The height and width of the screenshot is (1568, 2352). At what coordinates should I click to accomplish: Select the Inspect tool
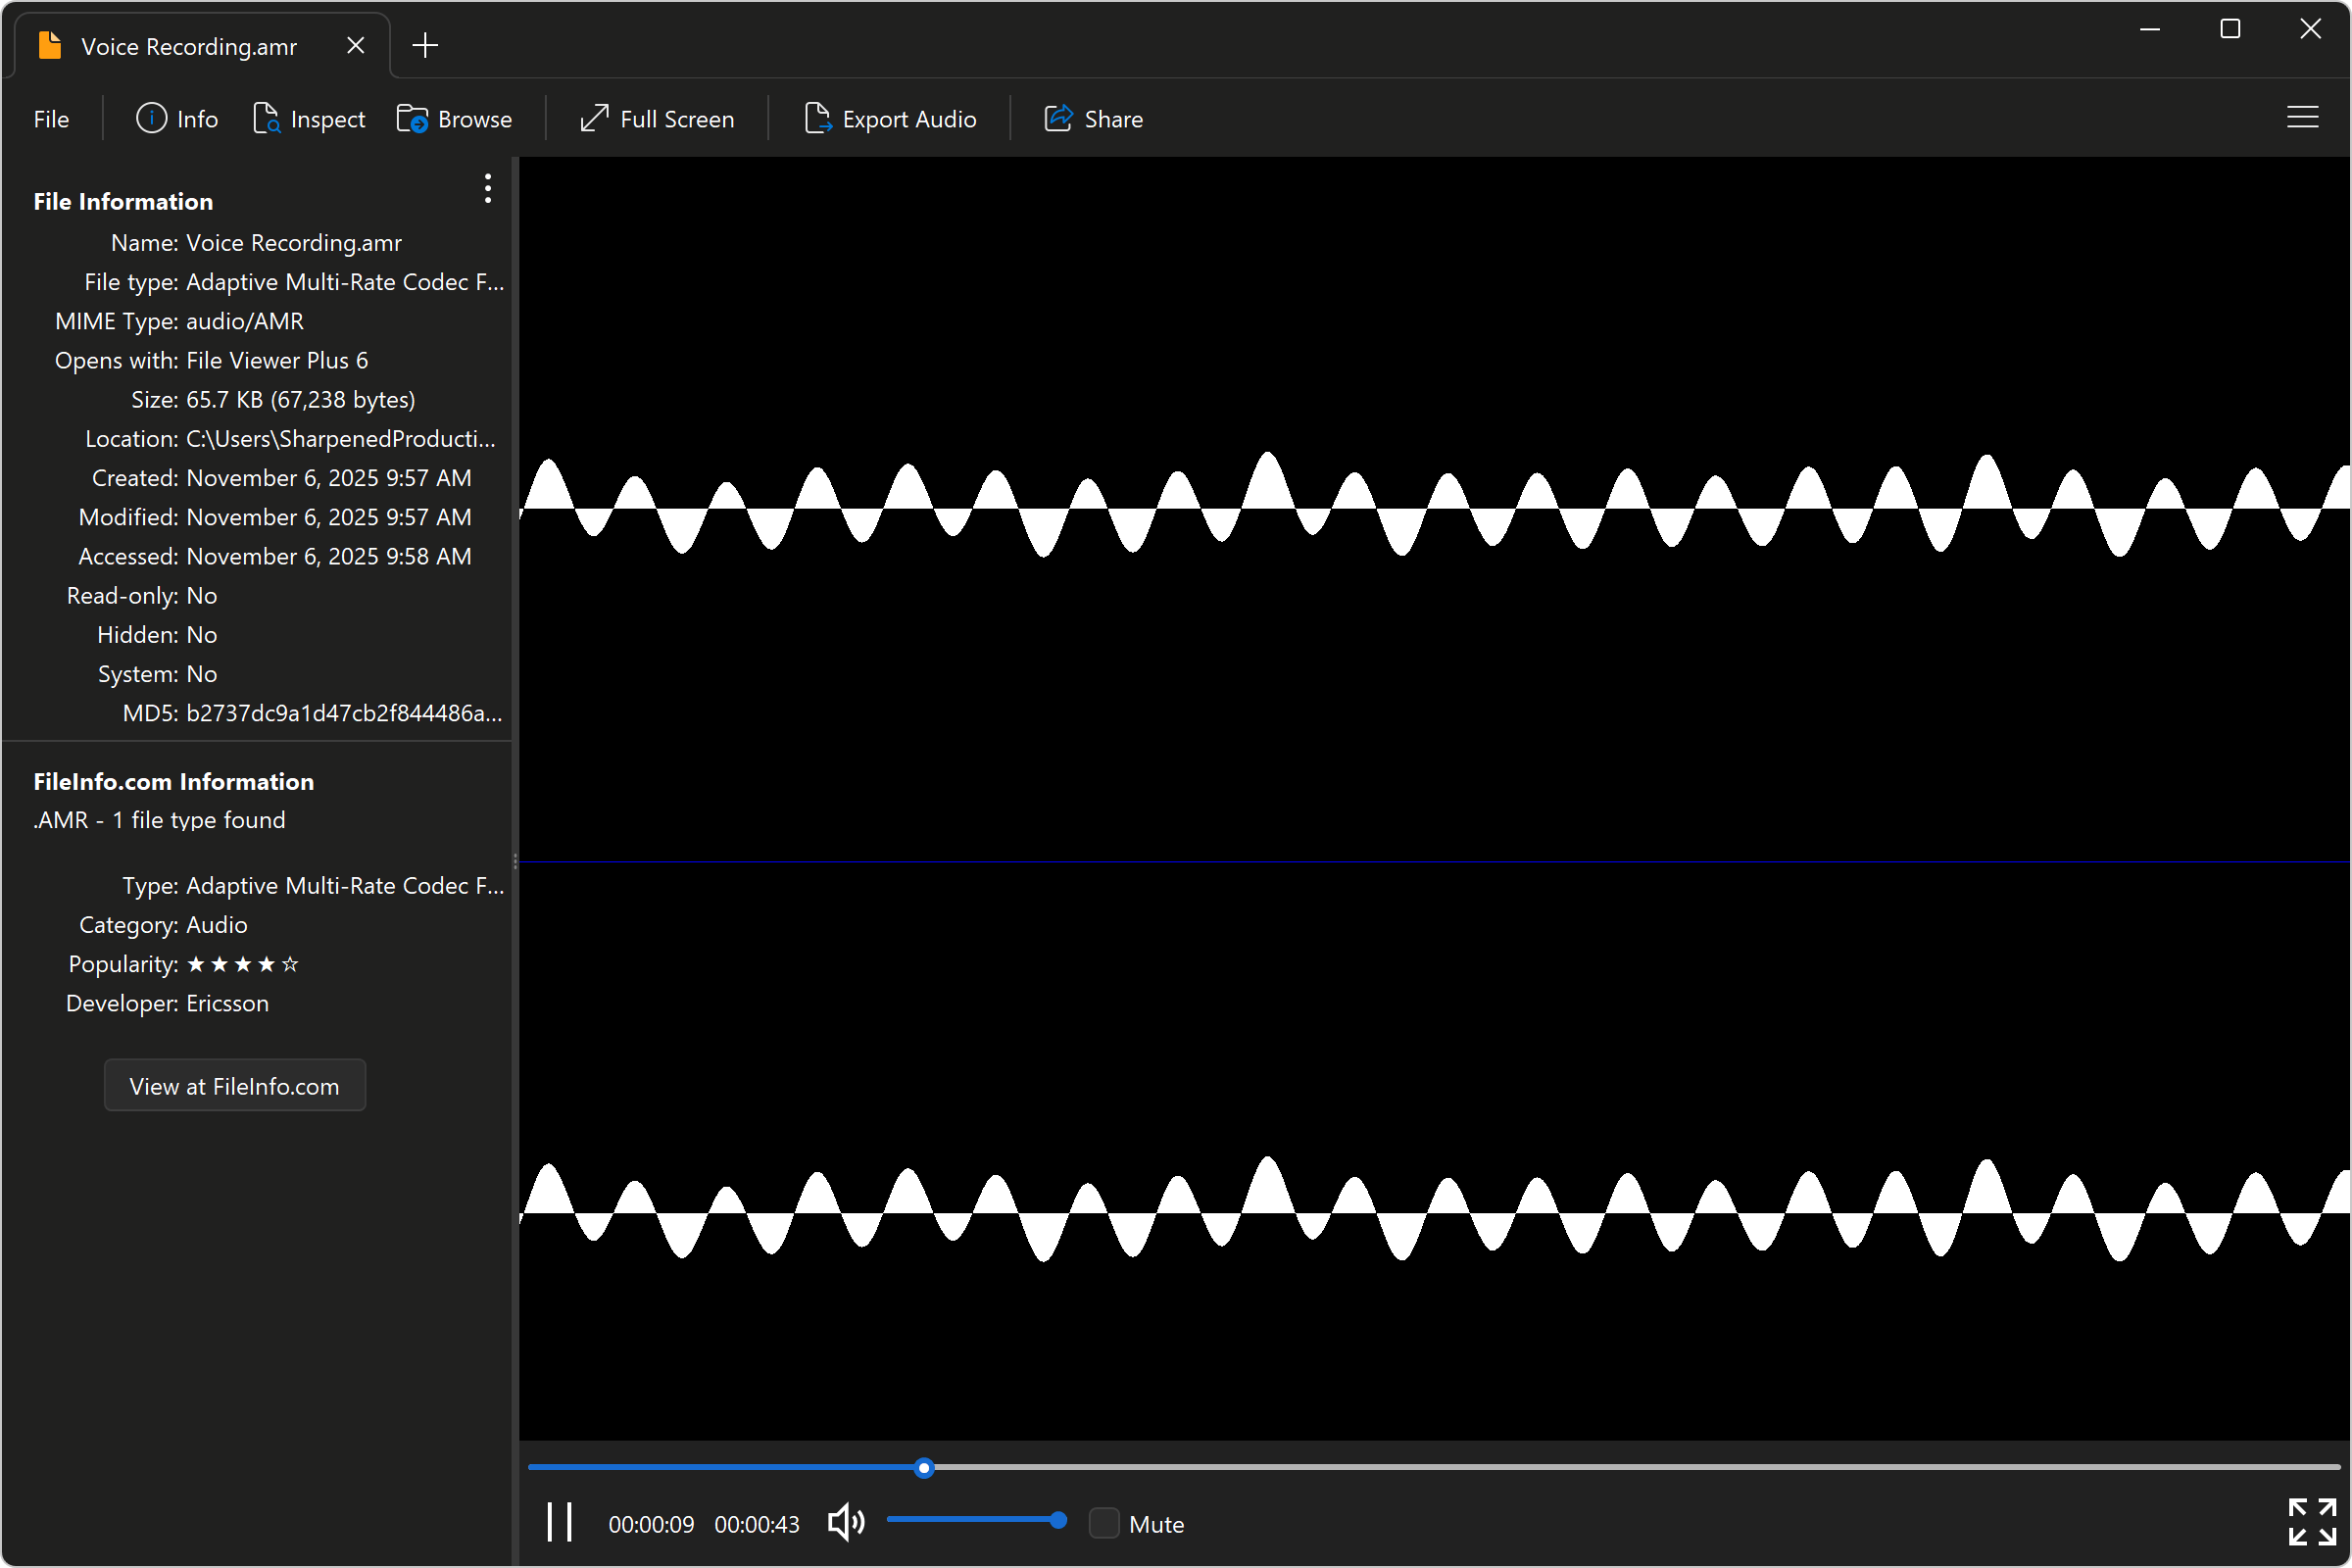coord(310,118)
